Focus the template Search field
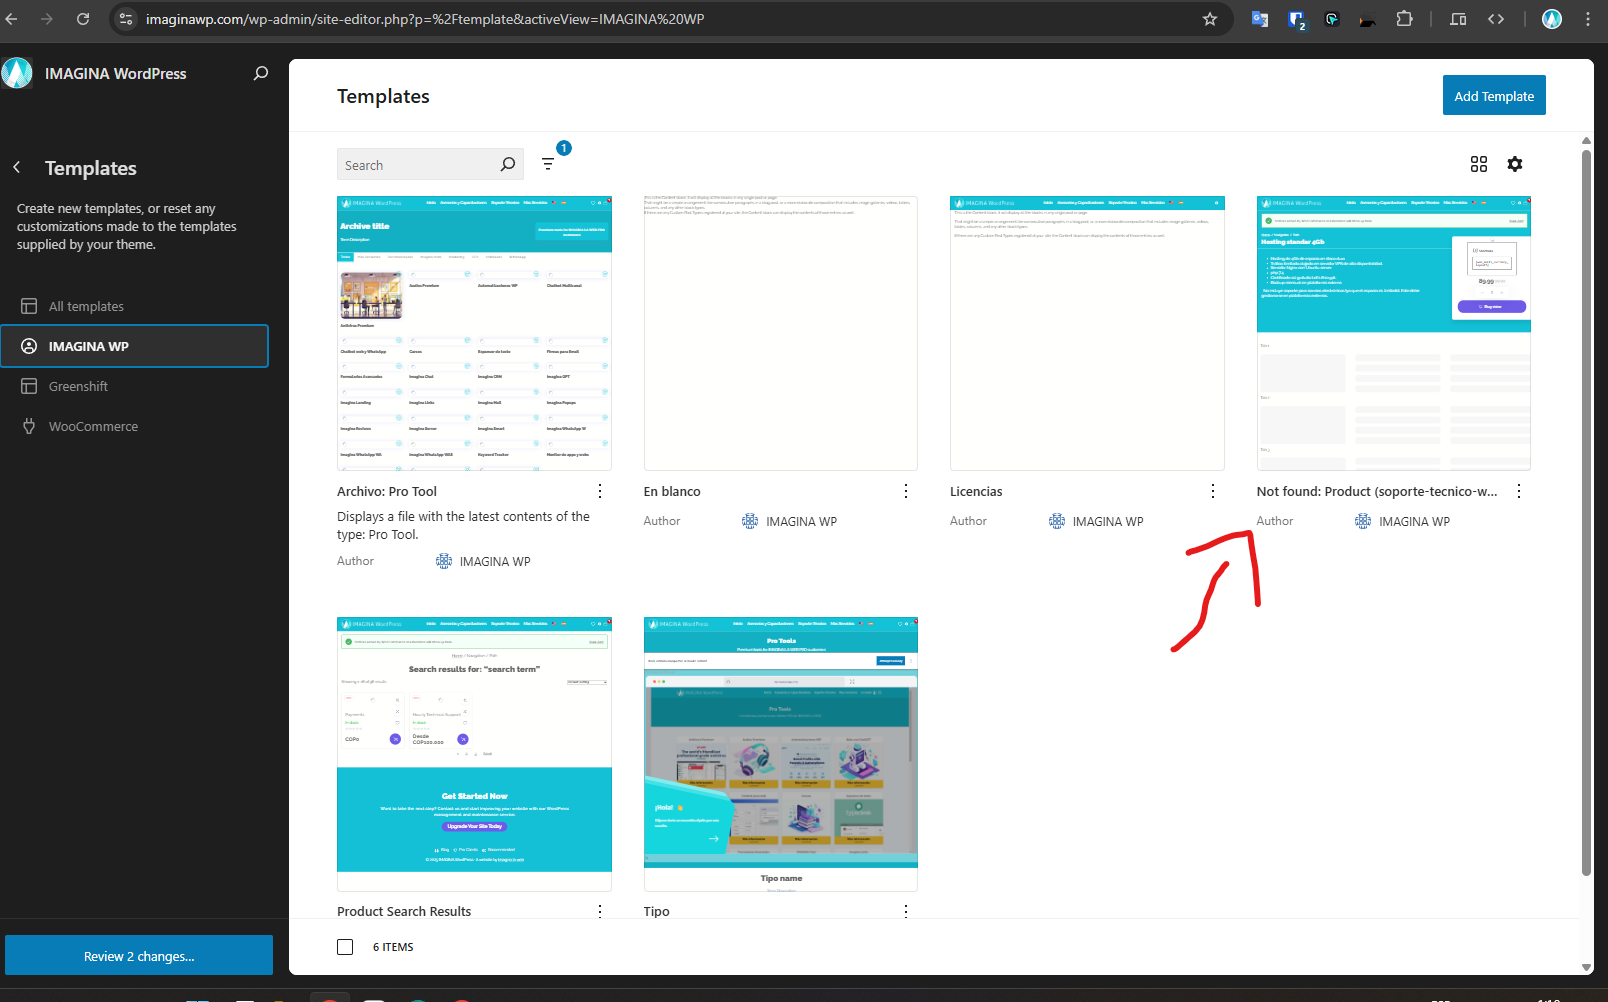1608x1002 pixels. coord(430,165)
